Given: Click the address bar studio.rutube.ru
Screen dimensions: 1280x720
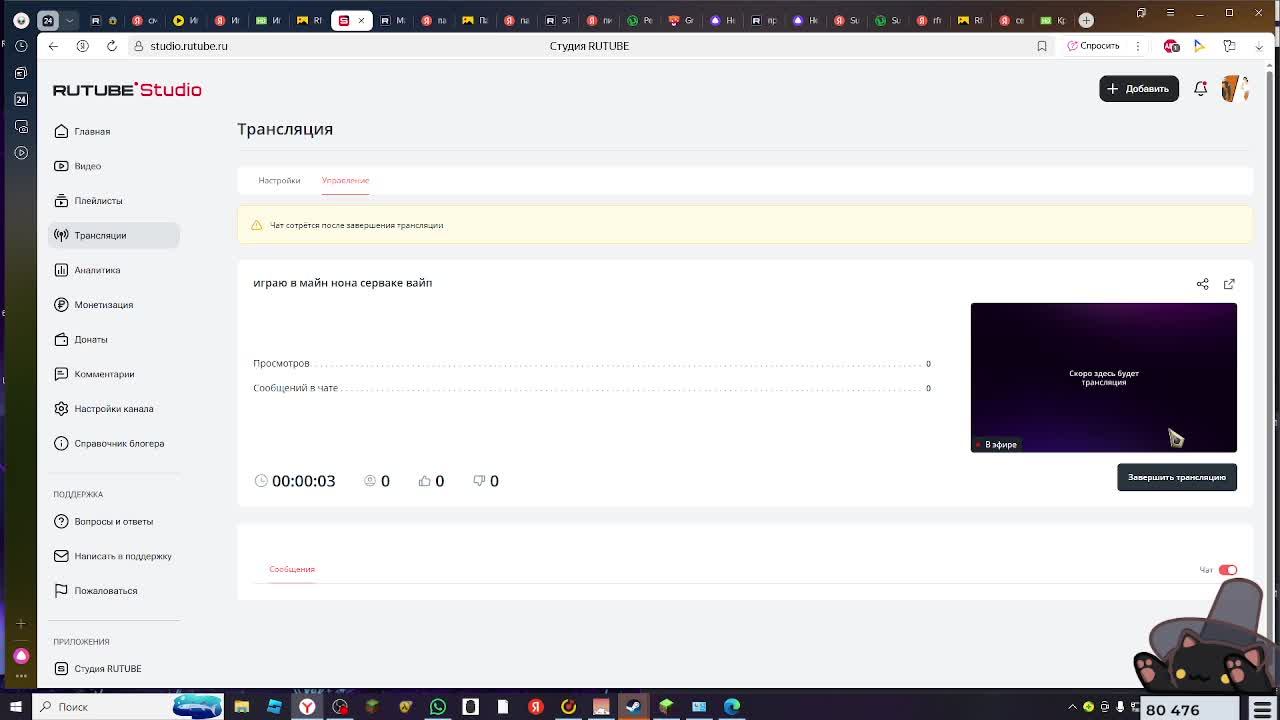Looking at the screenshot, I should (x=189, y=46).
